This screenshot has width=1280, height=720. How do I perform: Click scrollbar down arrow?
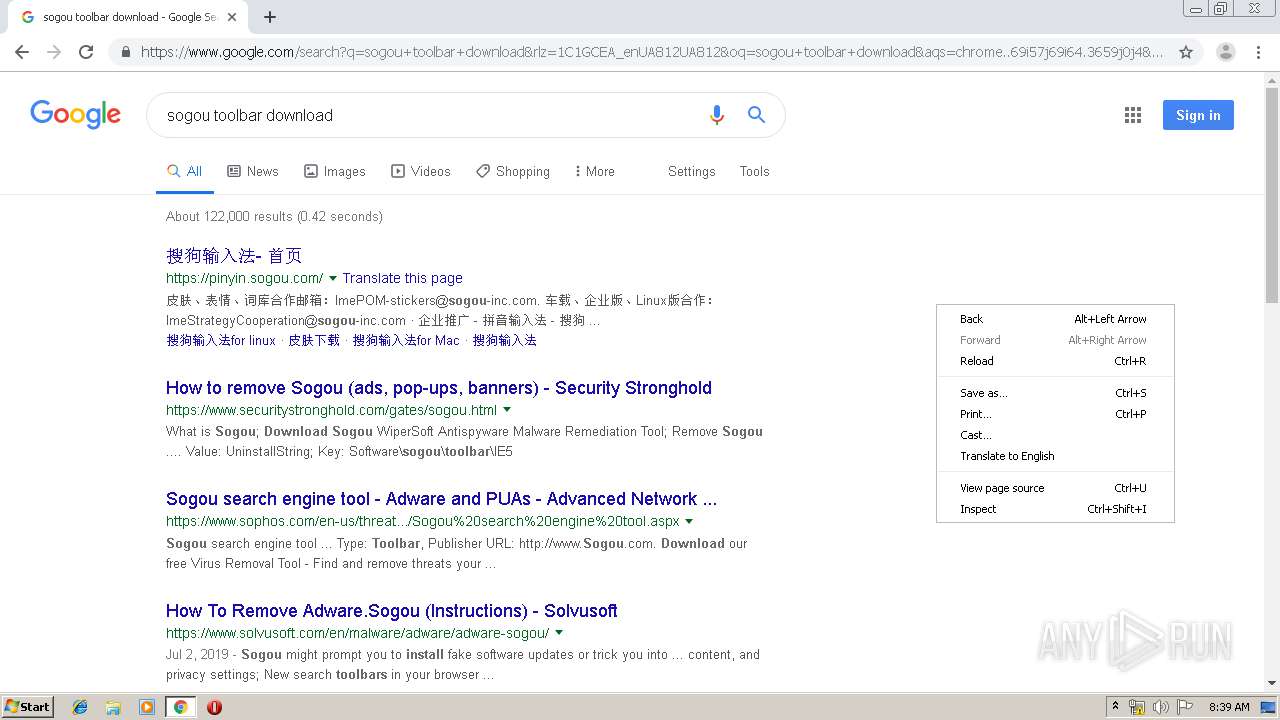[x=1272, y=684]
